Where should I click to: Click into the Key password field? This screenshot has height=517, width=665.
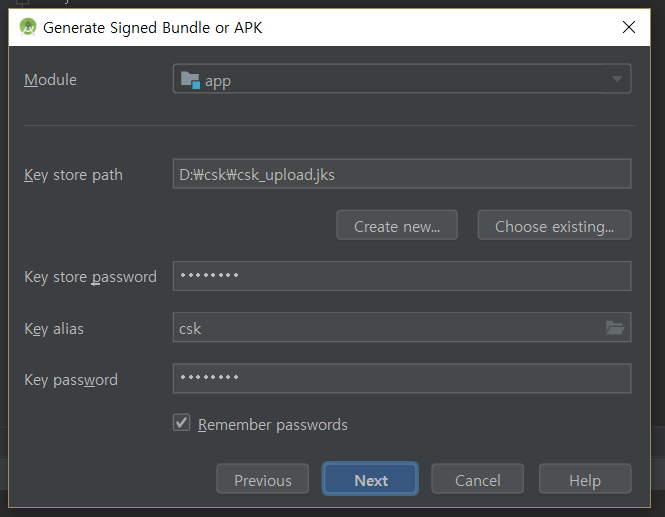[x=401, y=379]
